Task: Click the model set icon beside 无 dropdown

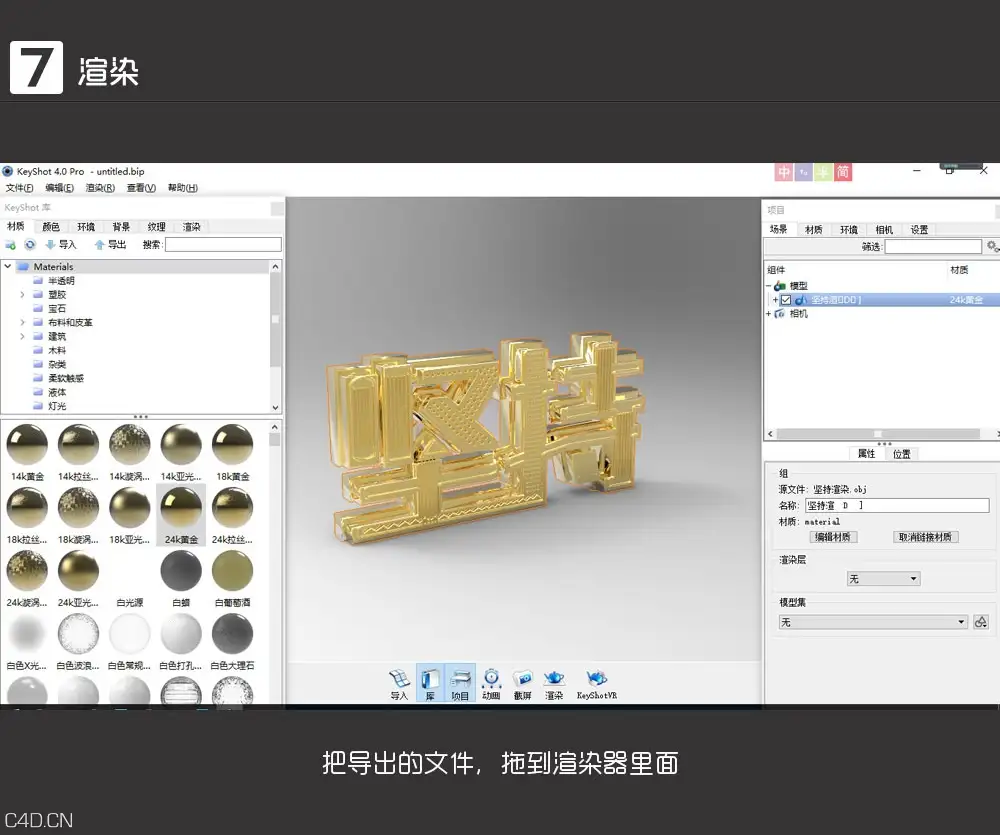Action: pyautogui.click(x=981, y=622)
